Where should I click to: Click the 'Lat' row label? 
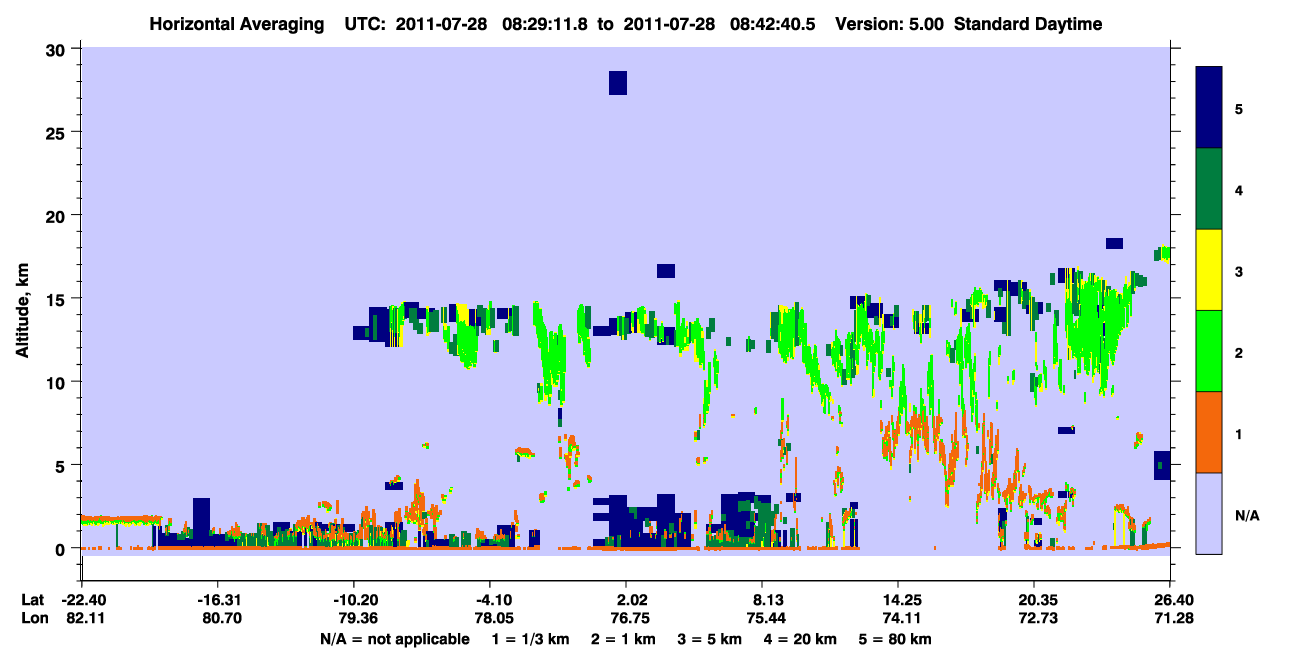pyautogui.click(x=32, y=600)
